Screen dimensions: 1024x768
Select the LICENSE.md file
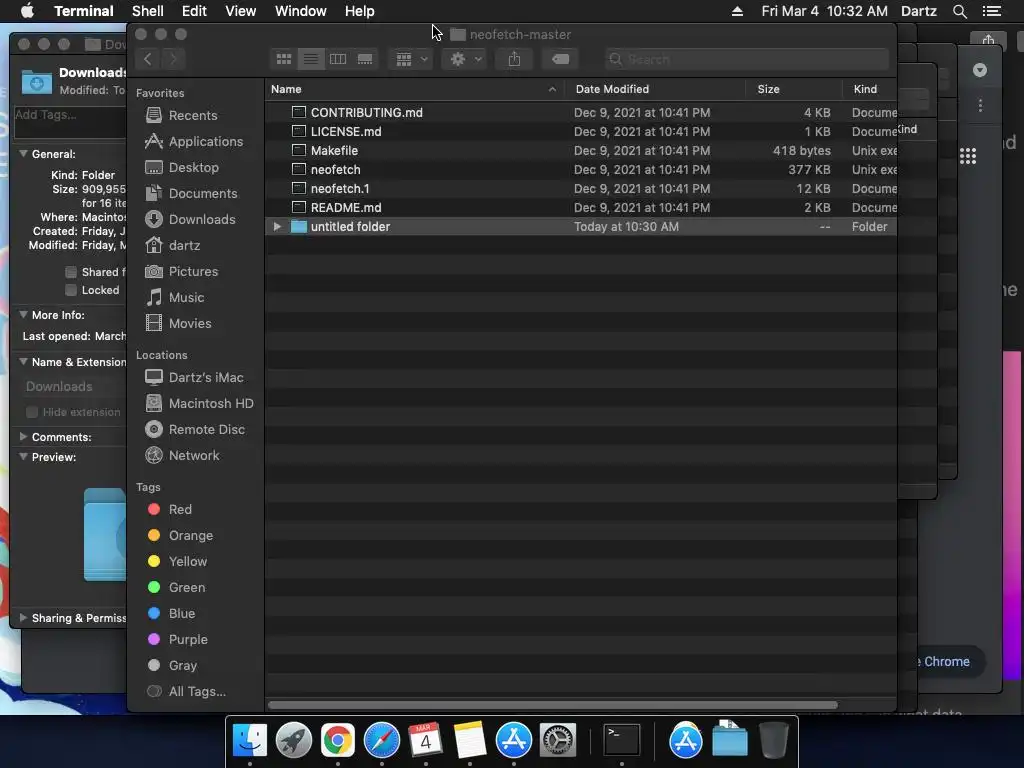point(581,132)
